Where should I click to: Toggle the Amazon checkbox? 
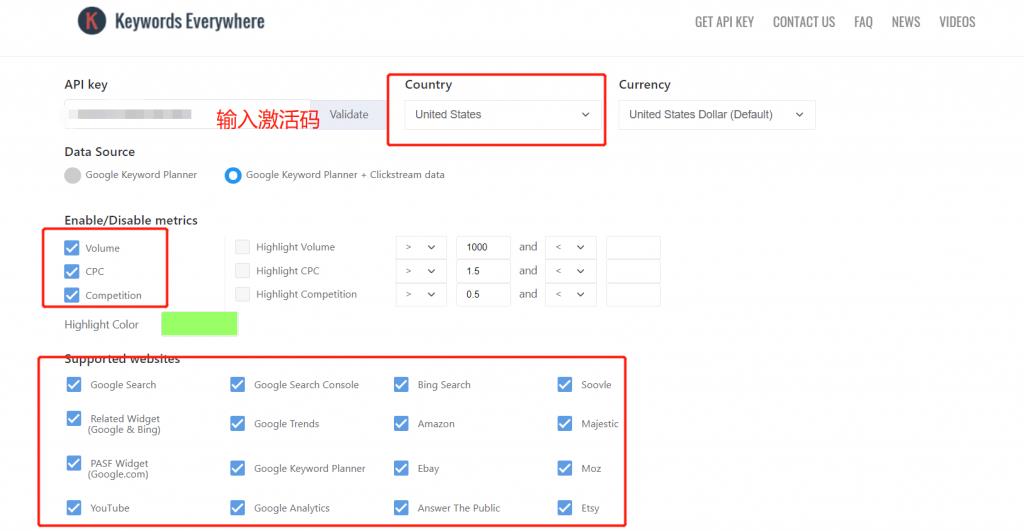[x=401, y=424]
